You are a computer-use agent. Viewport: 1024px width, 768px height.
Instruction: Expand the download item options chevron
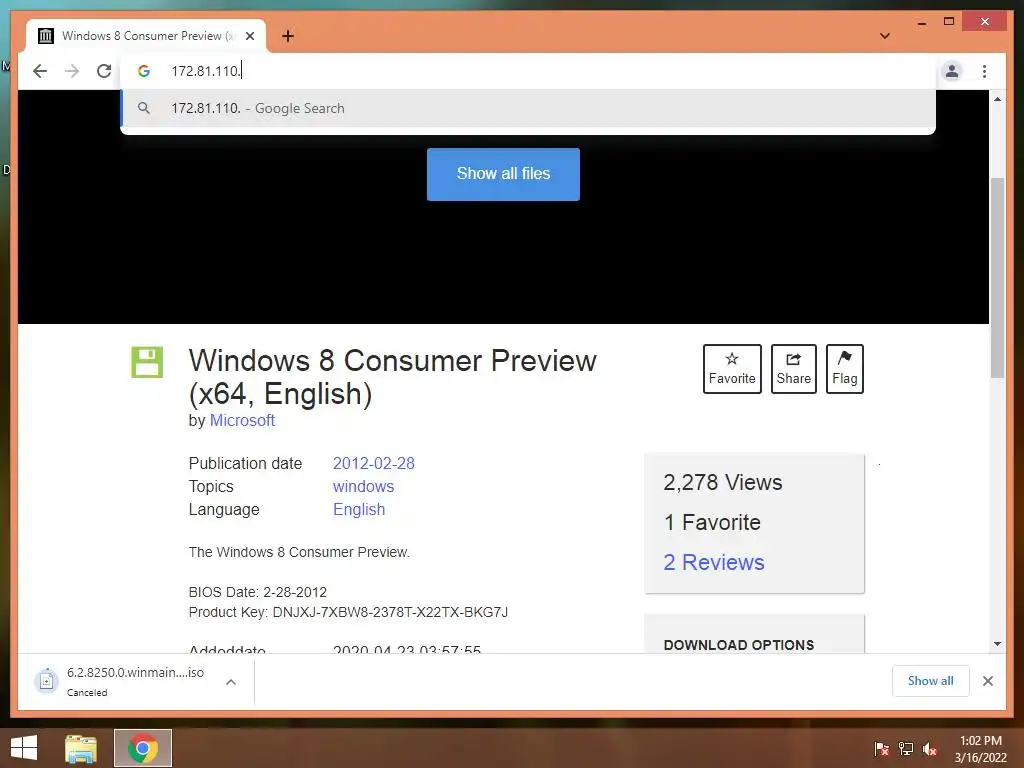[x=231, y=682]
